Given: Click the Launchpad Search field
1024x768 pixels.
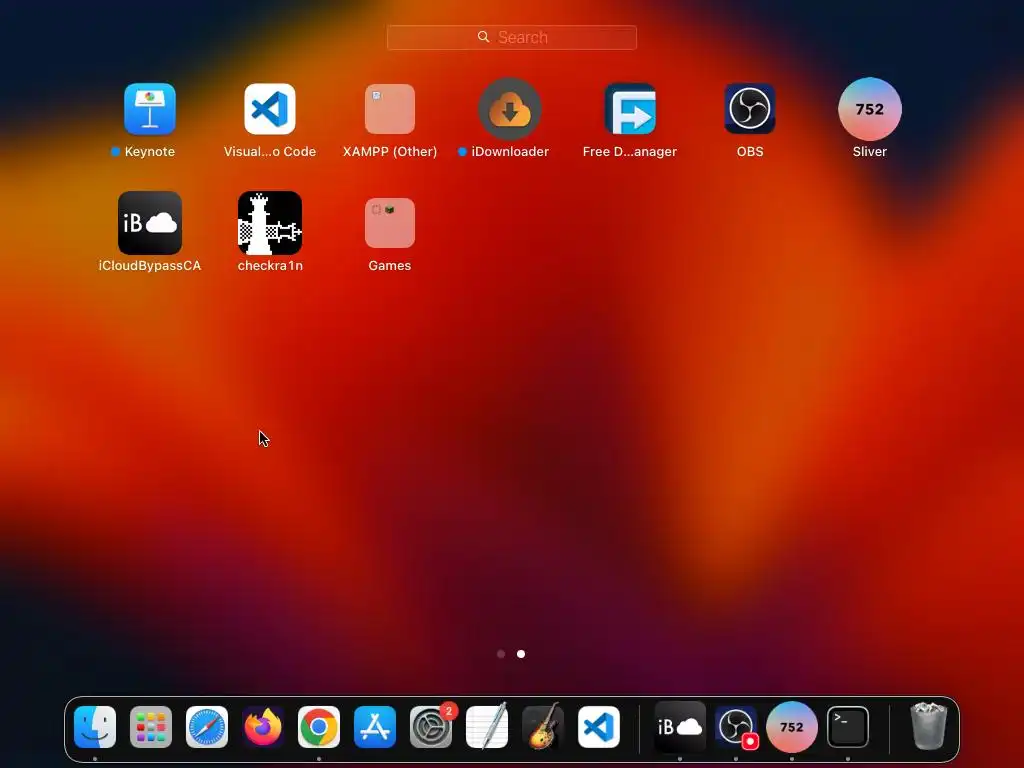Looking at the screenshot, I should [x=512, y=37].
